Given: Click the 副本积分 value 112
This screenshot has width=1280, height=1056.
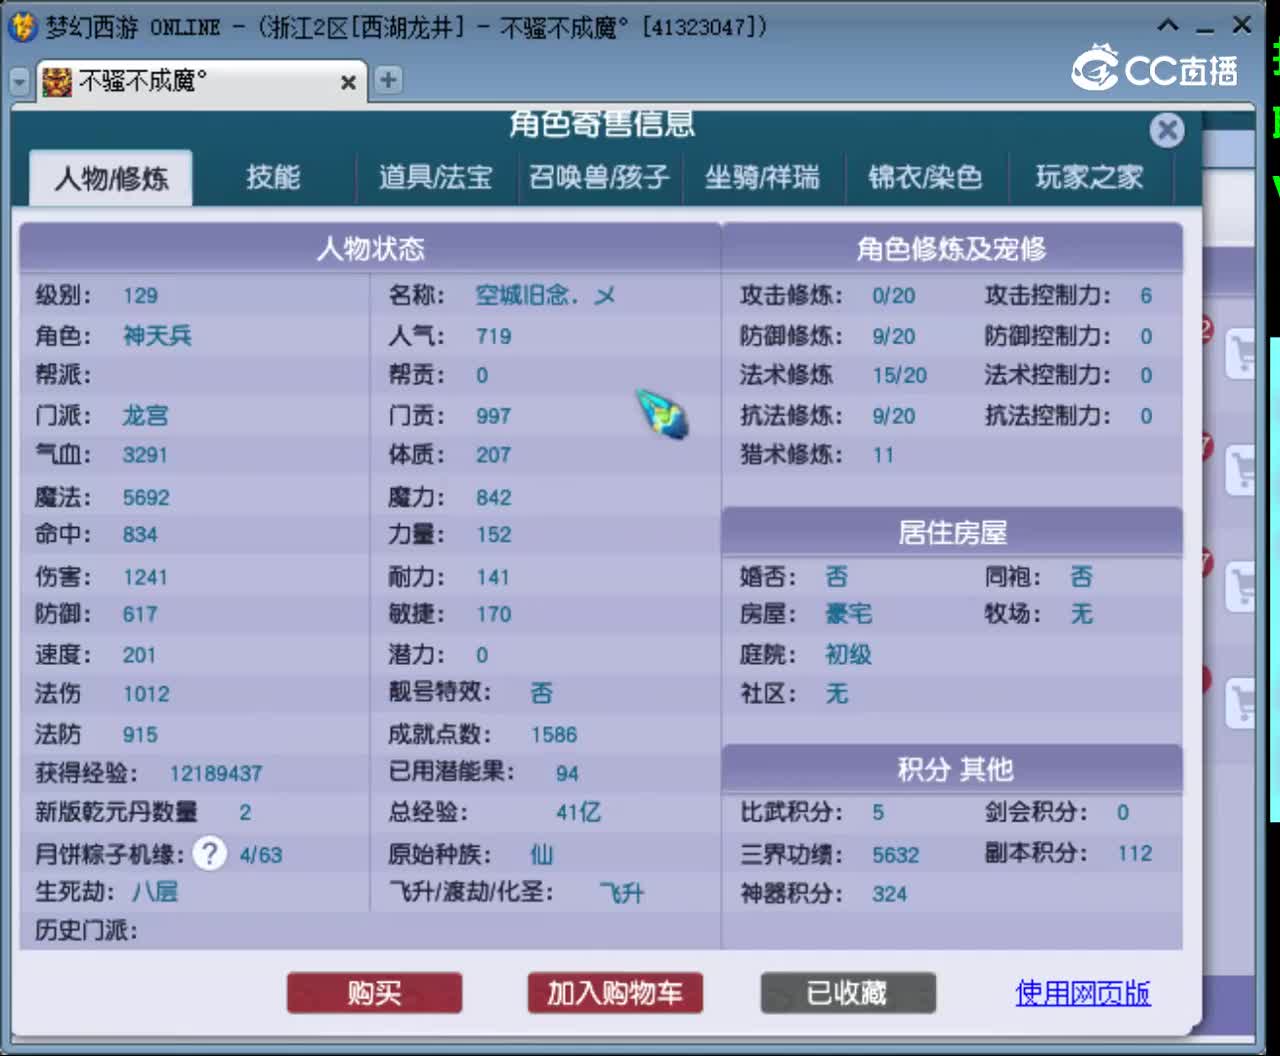Looking at the screenshot, I should tap(1135, 853).
